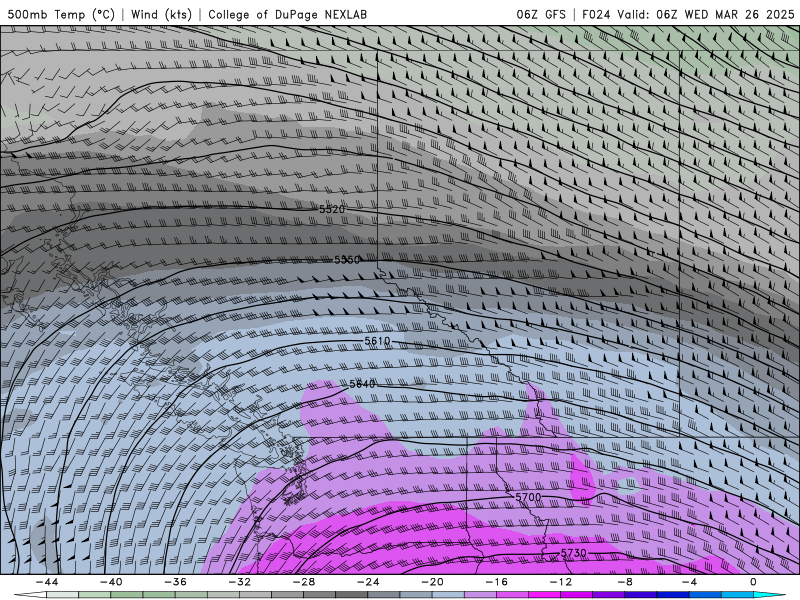Click the '500mb Temp (°C)' title text
Screen dimensions: 800x600
(x=61, y=14)
